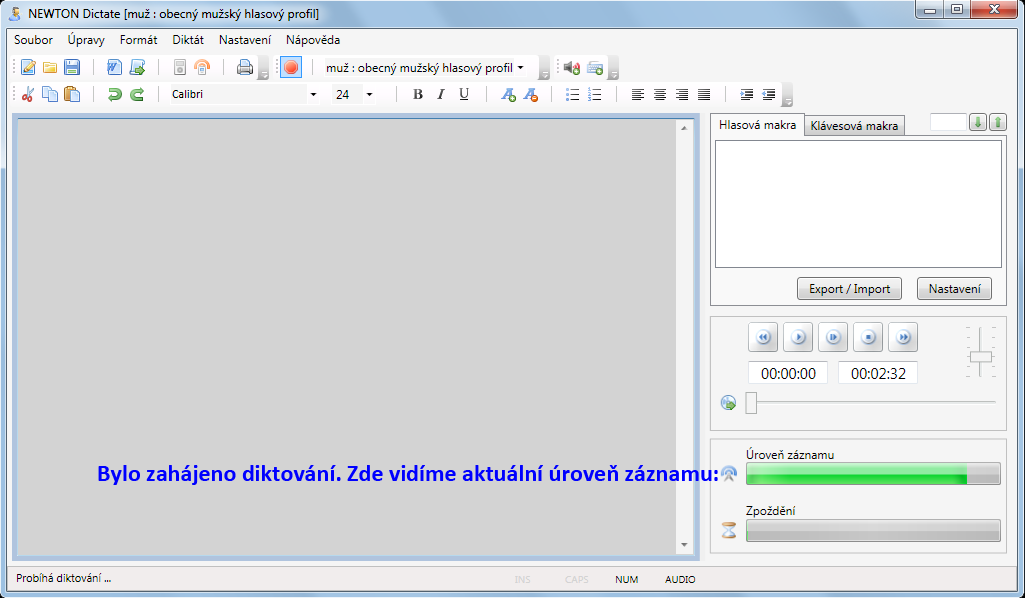Click the 00:02:32 total time field

point(878,373)
